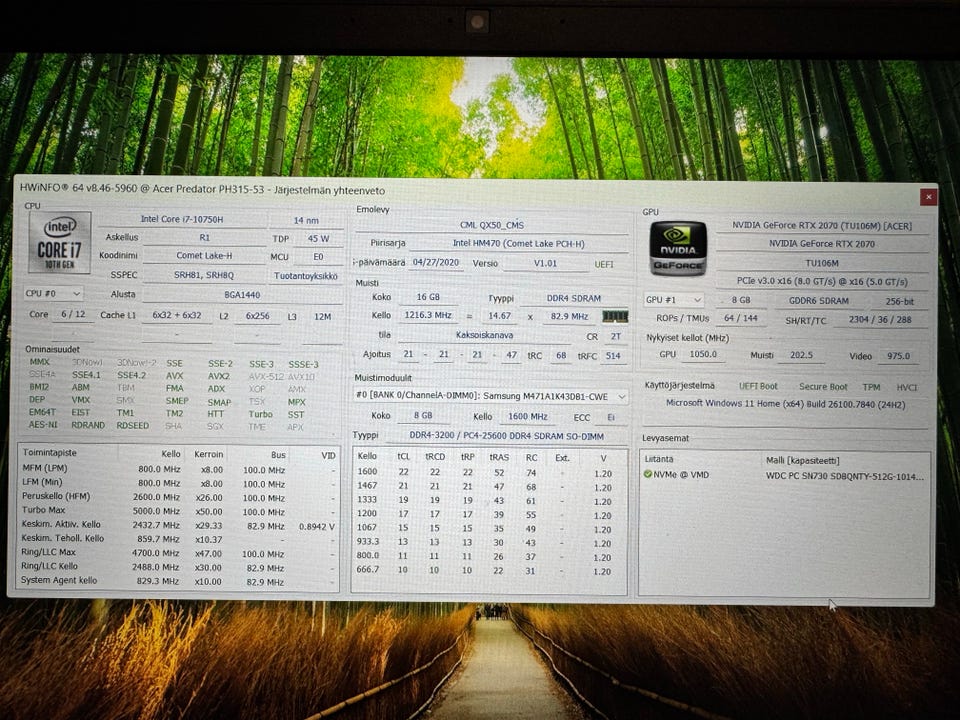Click the CML QX50_CMS motherboard field

pyautogui.click(x=492, y=225)
